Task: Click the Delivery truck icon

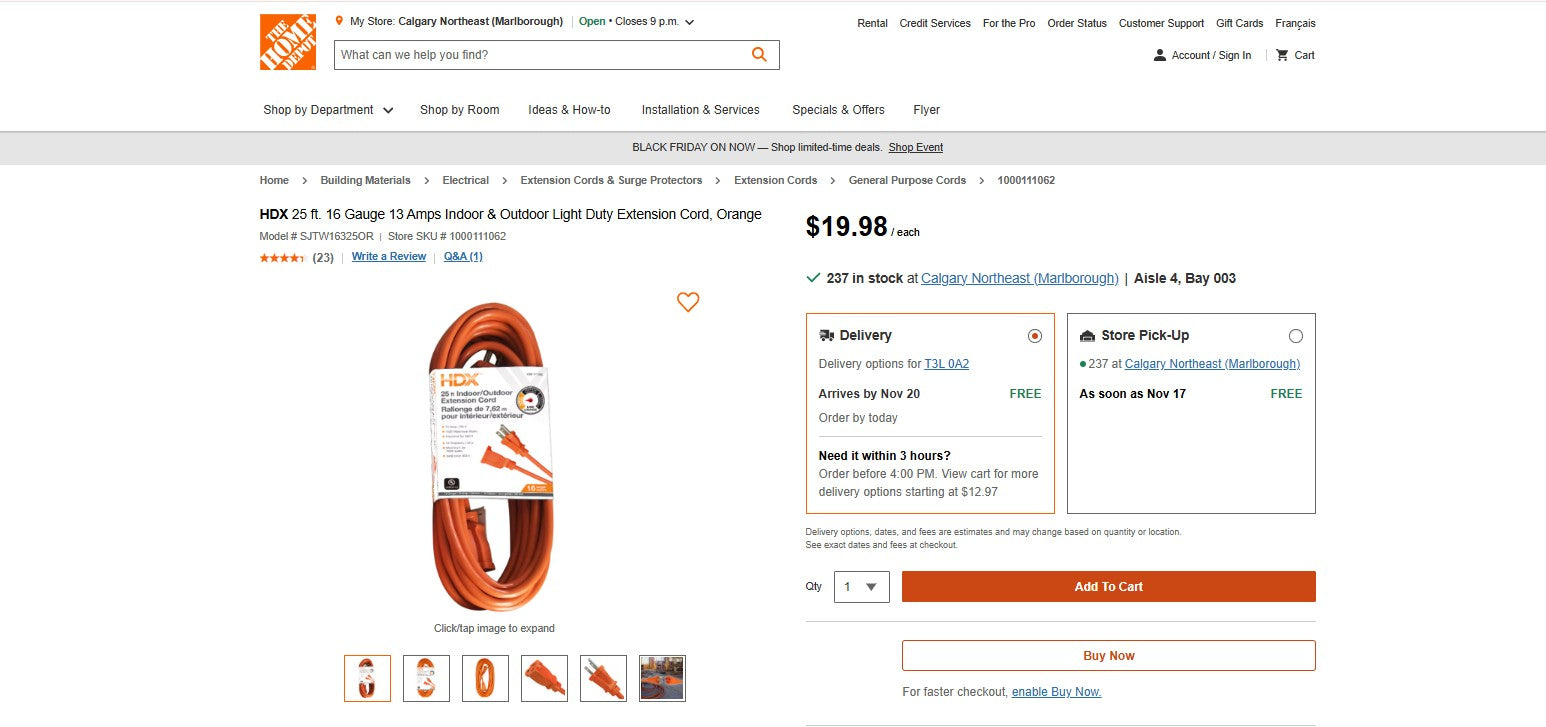Action: (x=828, y=335)
